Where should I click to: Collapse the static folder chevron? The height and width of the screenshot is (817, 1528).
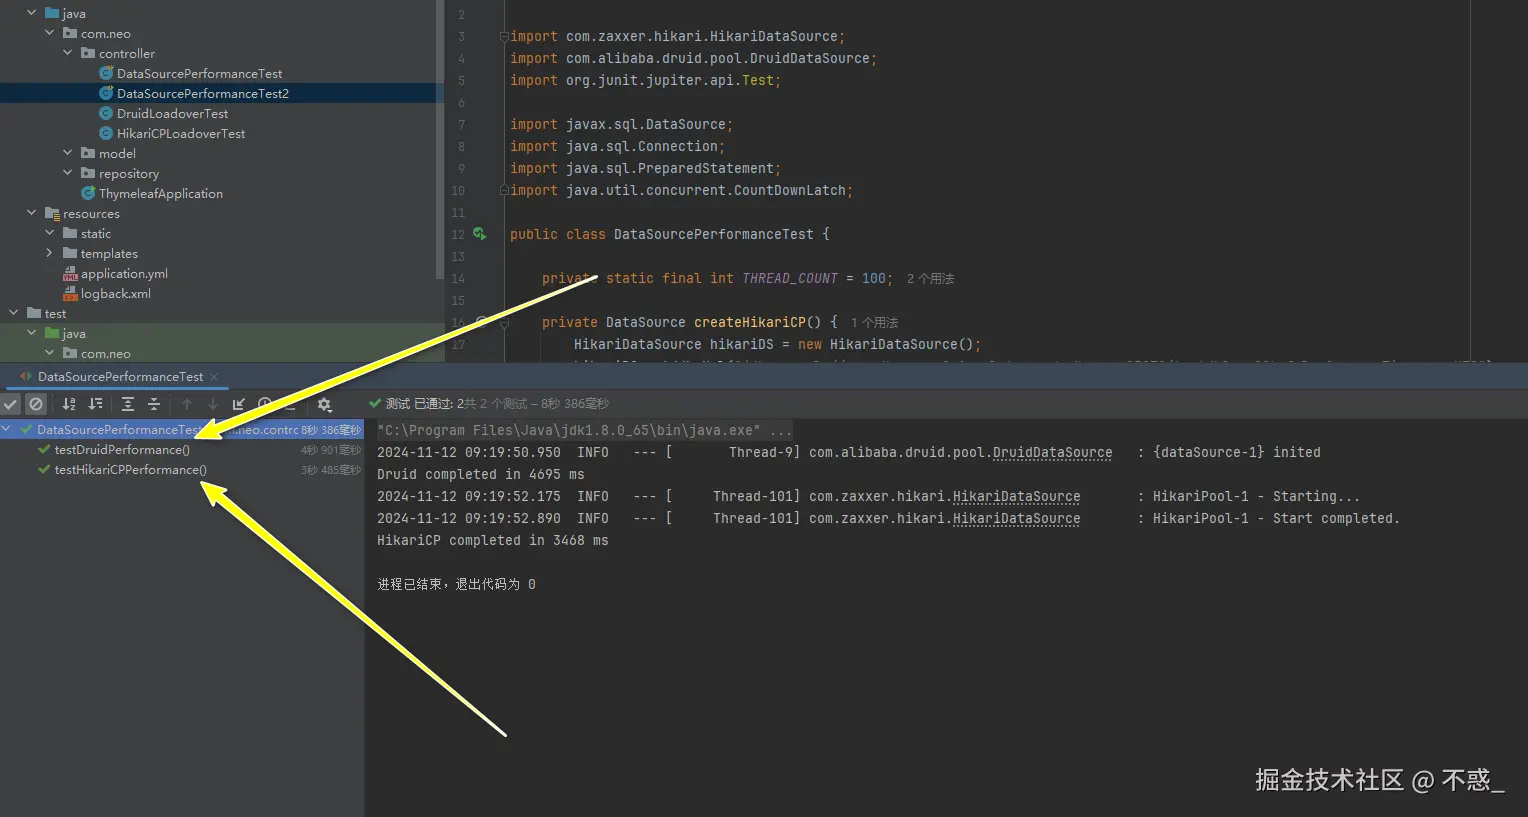click(x=50, y=233)
